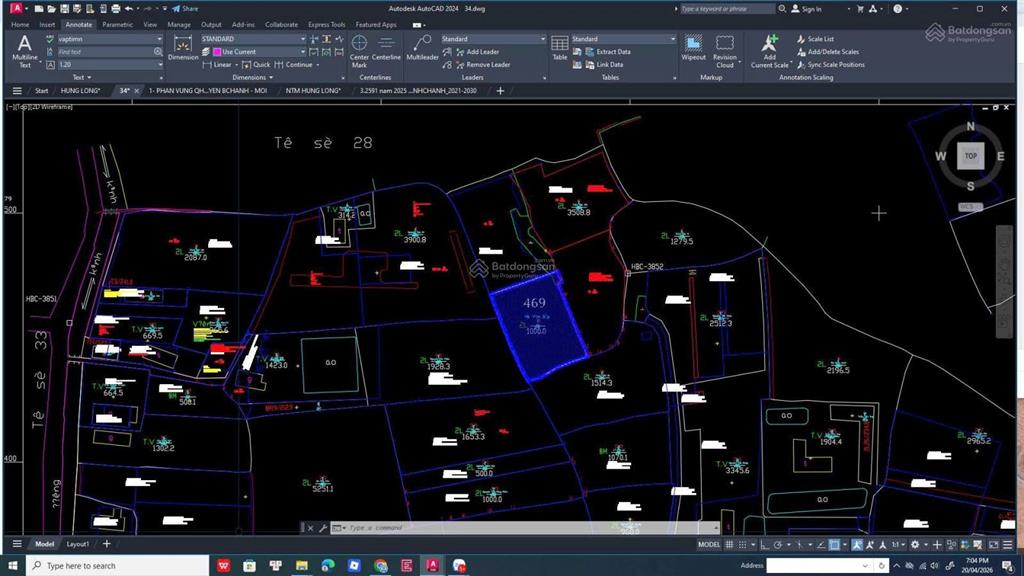Screen dimensions: 1024x576
Task: Open the 'Use Current' dimension layer dropdown
Action: (259, 52)
